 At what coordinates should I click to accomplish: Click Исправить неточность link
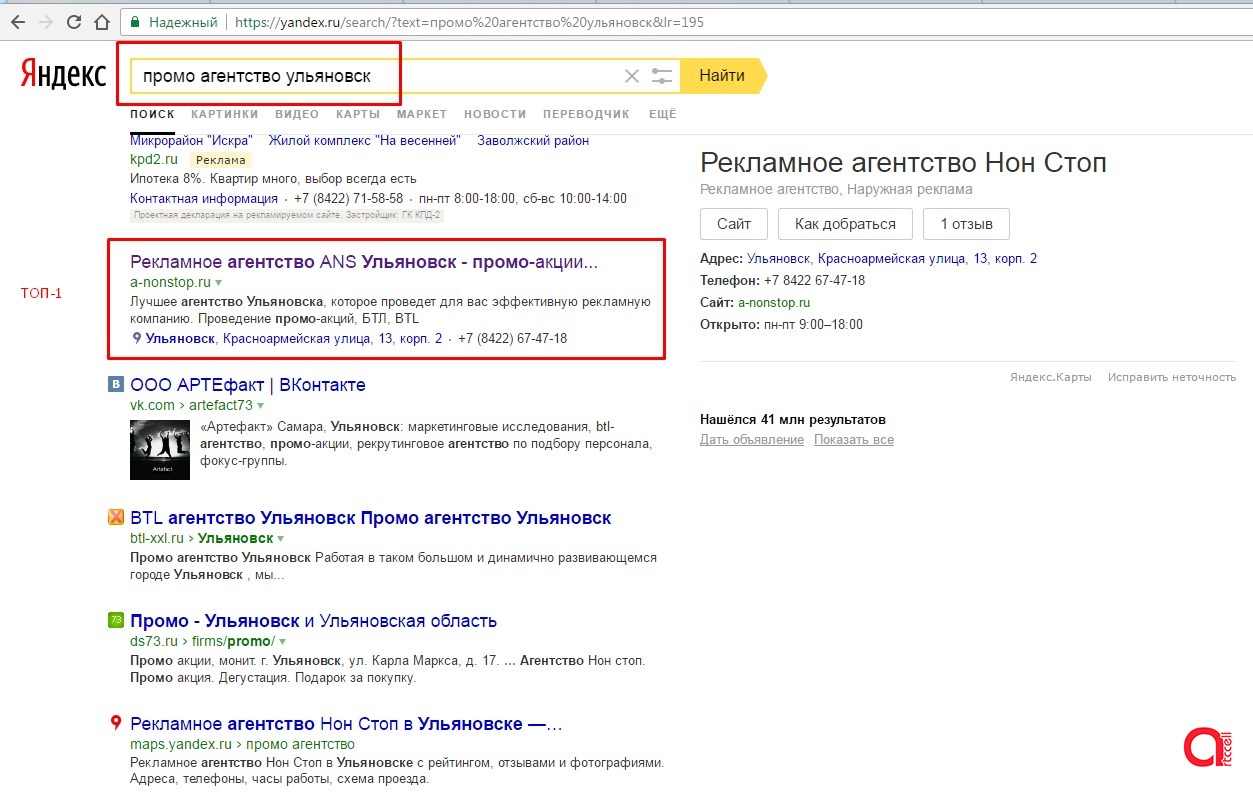pyautogui.click(x=1173, y=377)
